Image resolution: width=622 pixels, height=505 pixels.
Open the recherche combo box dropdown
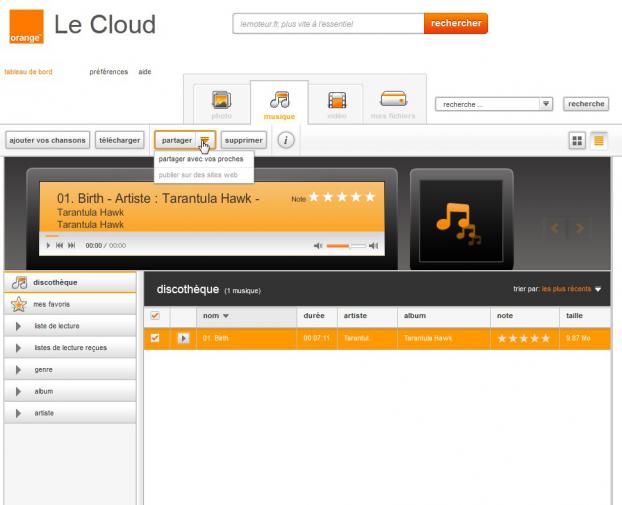546,103
